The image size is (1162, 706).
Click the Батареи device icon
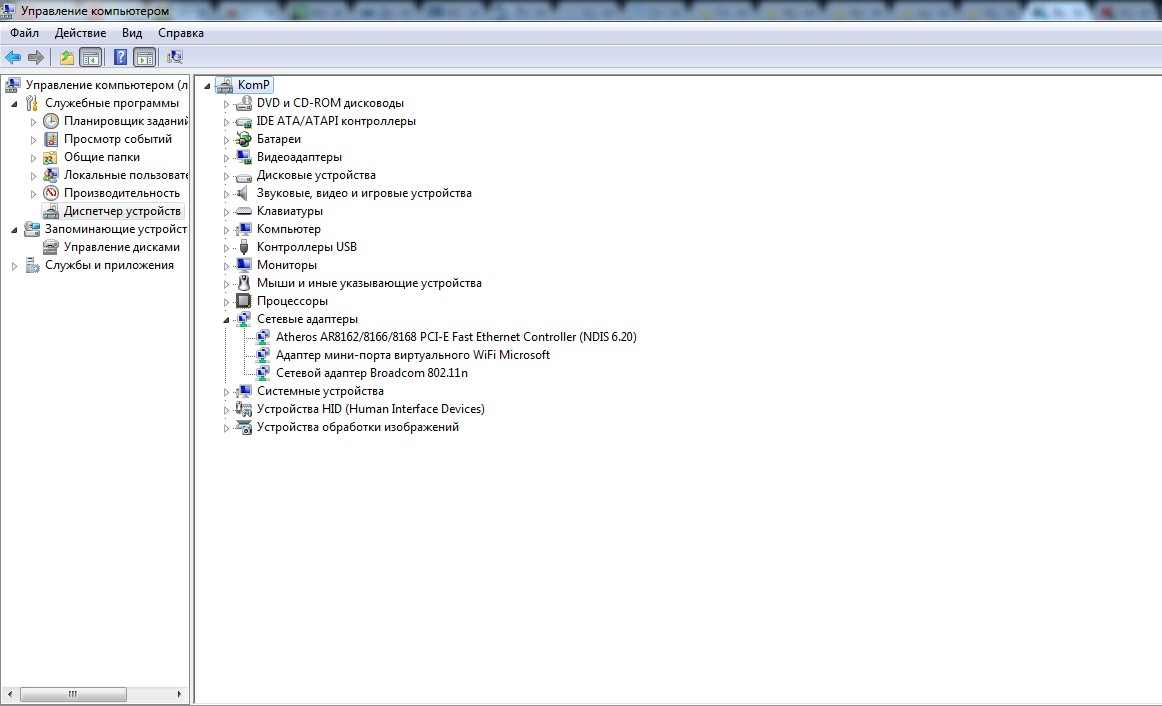pos(244,139)
